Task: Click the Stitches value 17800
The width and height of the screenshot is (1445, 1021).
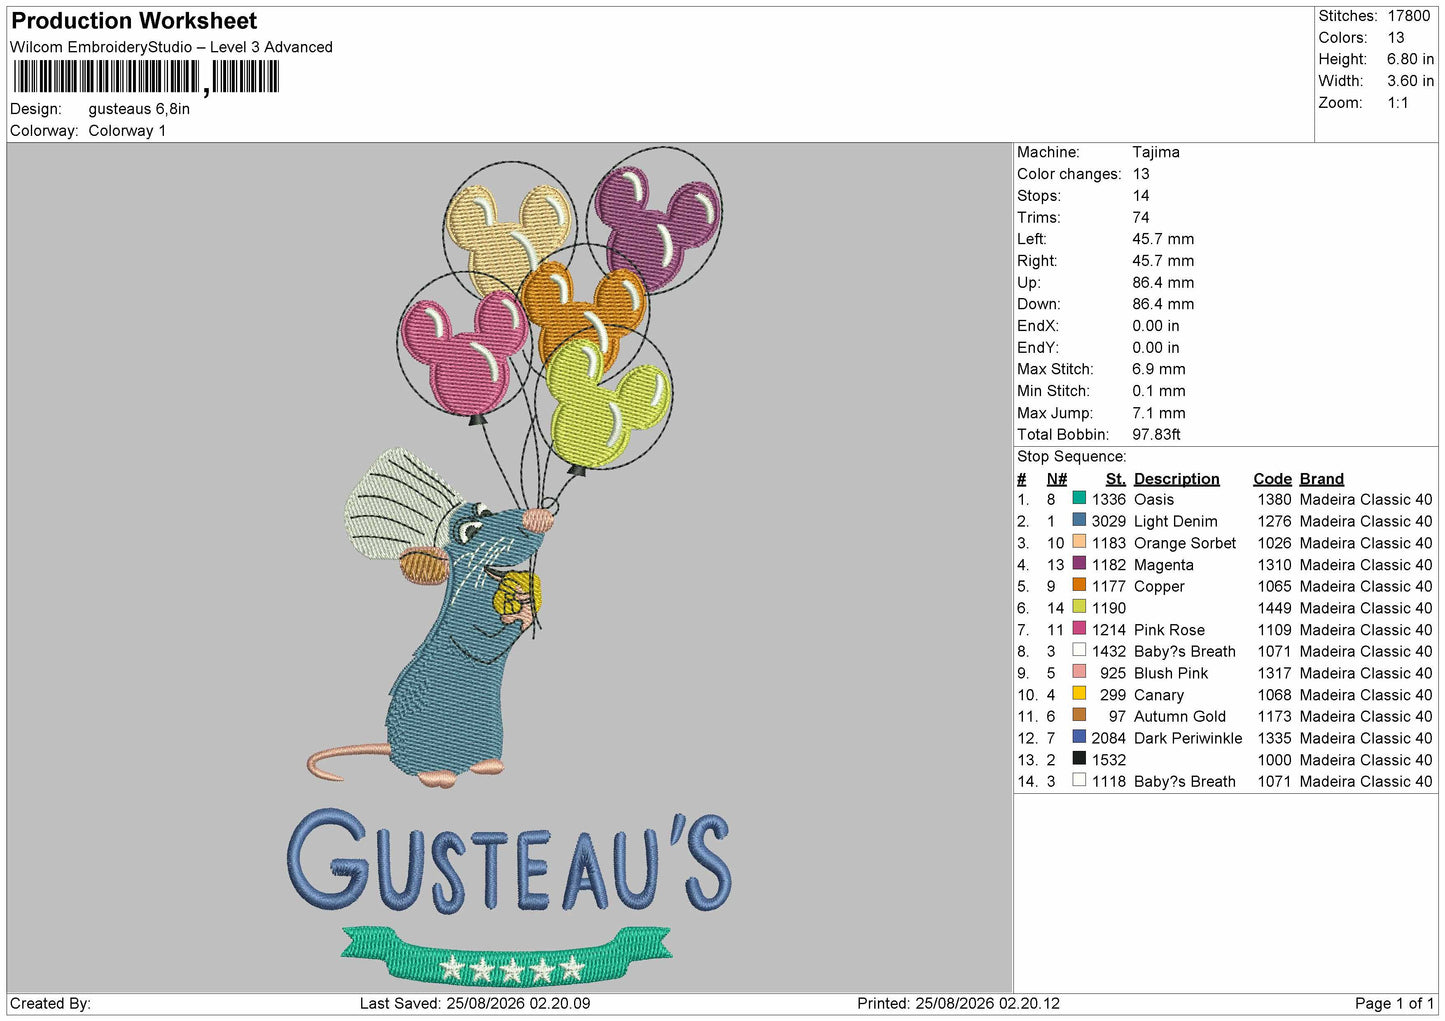Action: tap(1409, 16)
